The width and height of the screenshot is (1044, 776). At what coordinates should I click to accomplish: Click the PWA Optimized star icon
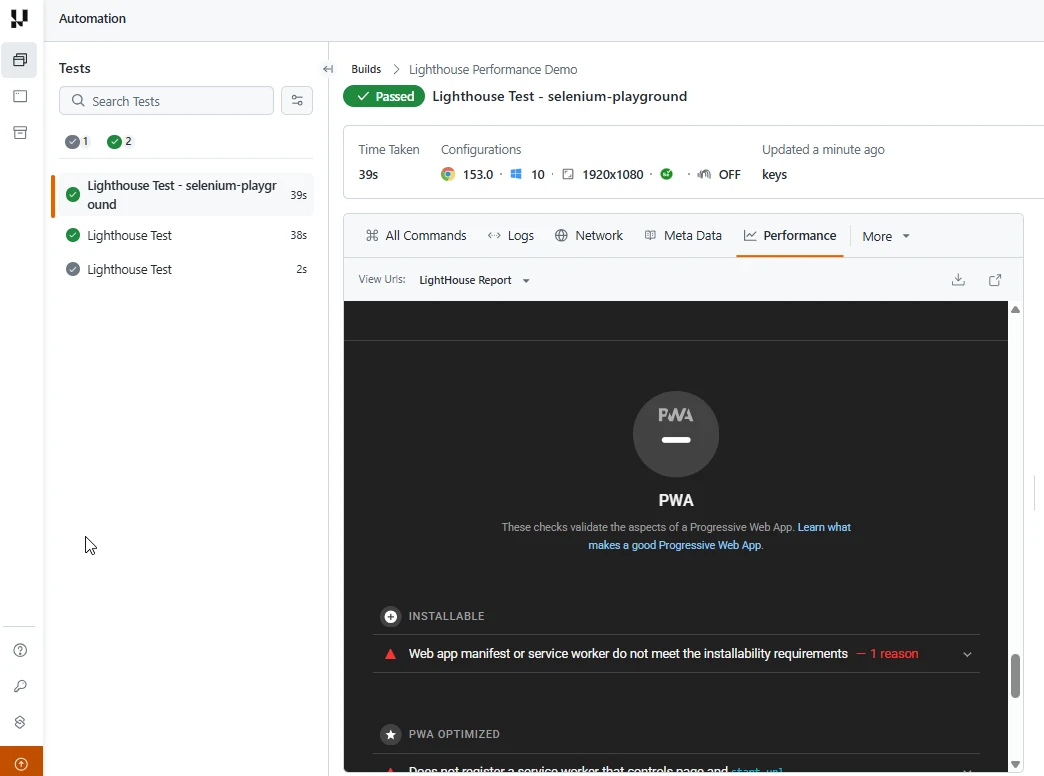point(391,735)
